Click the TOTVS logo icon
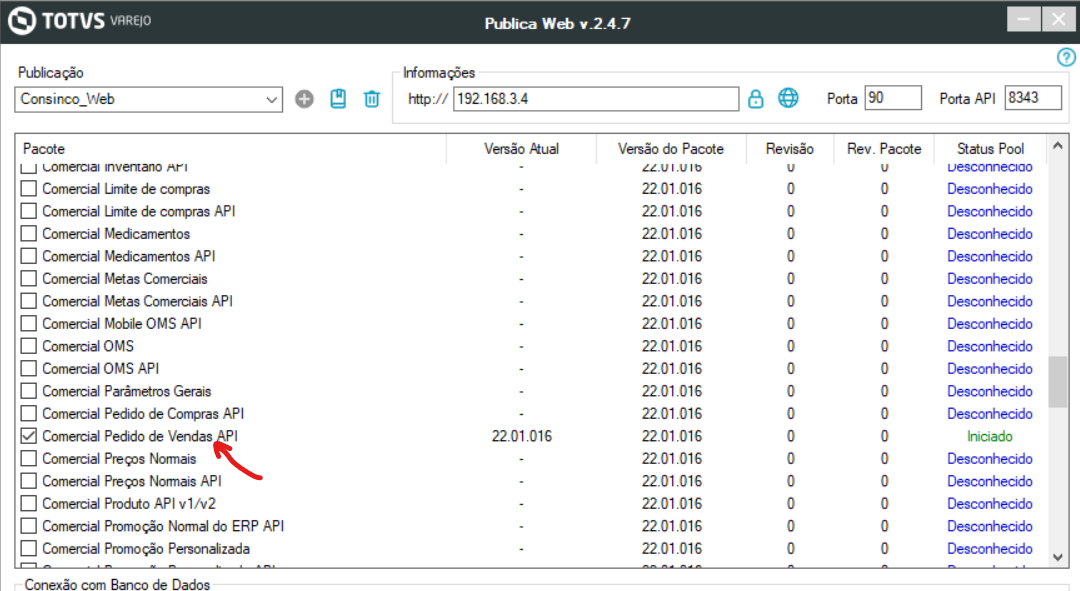The height and width of the screenshot is (591, 1080). (x=22, y=21)
